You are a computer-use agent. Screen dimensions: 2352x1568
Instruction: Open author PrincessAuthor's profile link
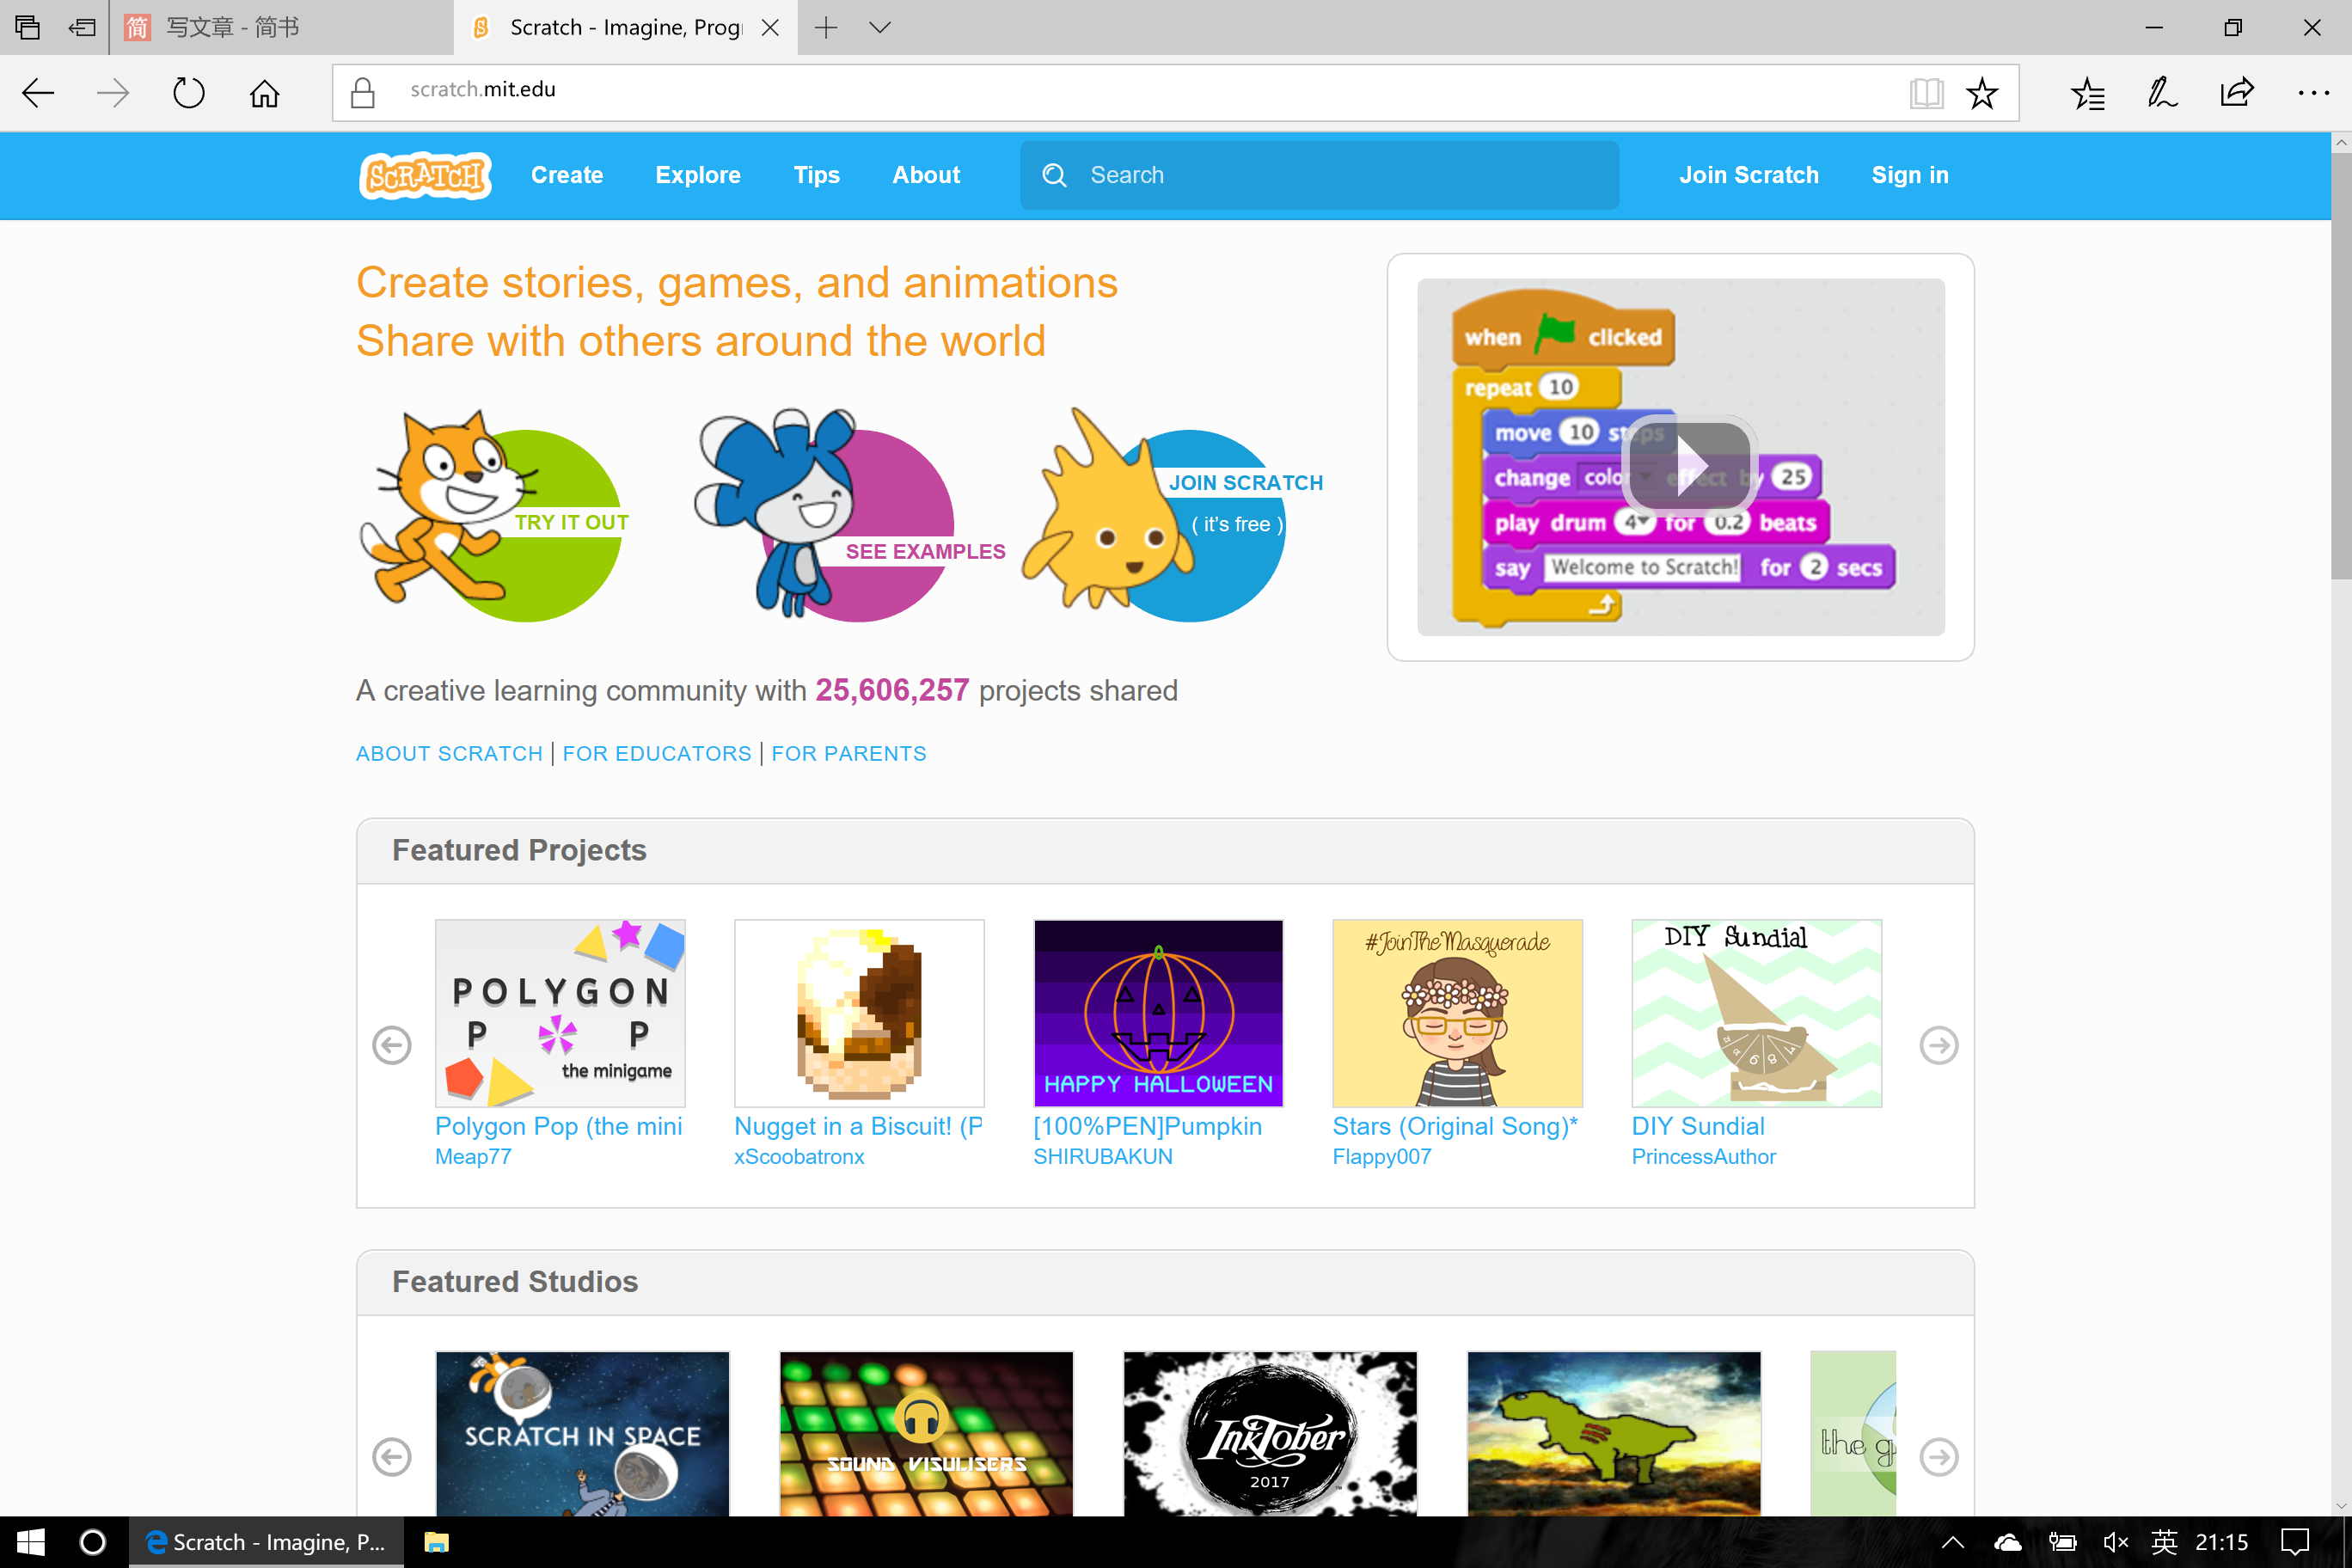(1703, 1157)
